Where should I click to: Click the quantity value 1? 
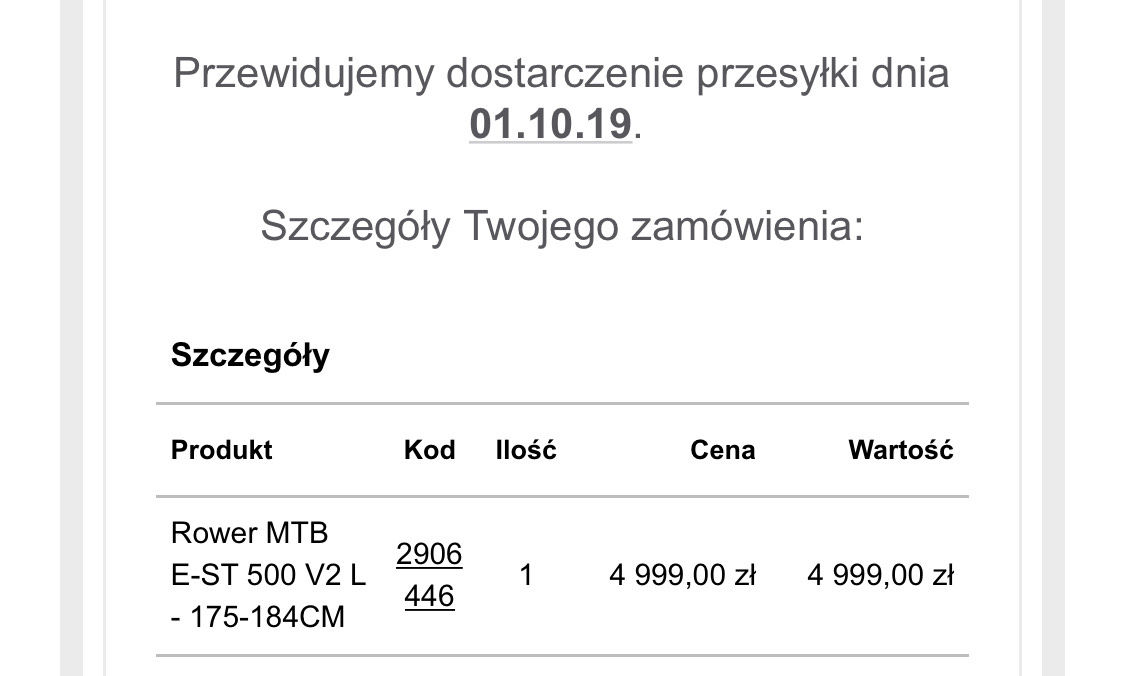526,576
